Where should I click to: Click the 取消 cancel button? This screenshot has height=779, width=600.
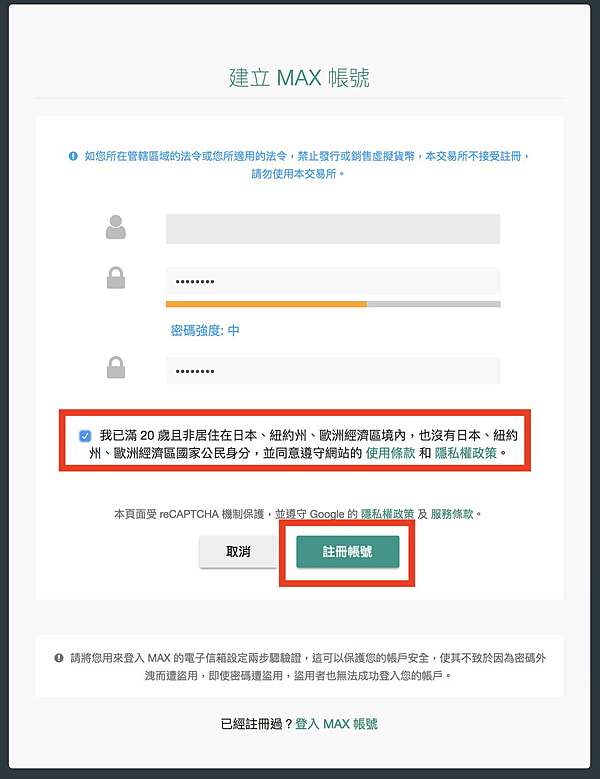(x=238, y=551)
